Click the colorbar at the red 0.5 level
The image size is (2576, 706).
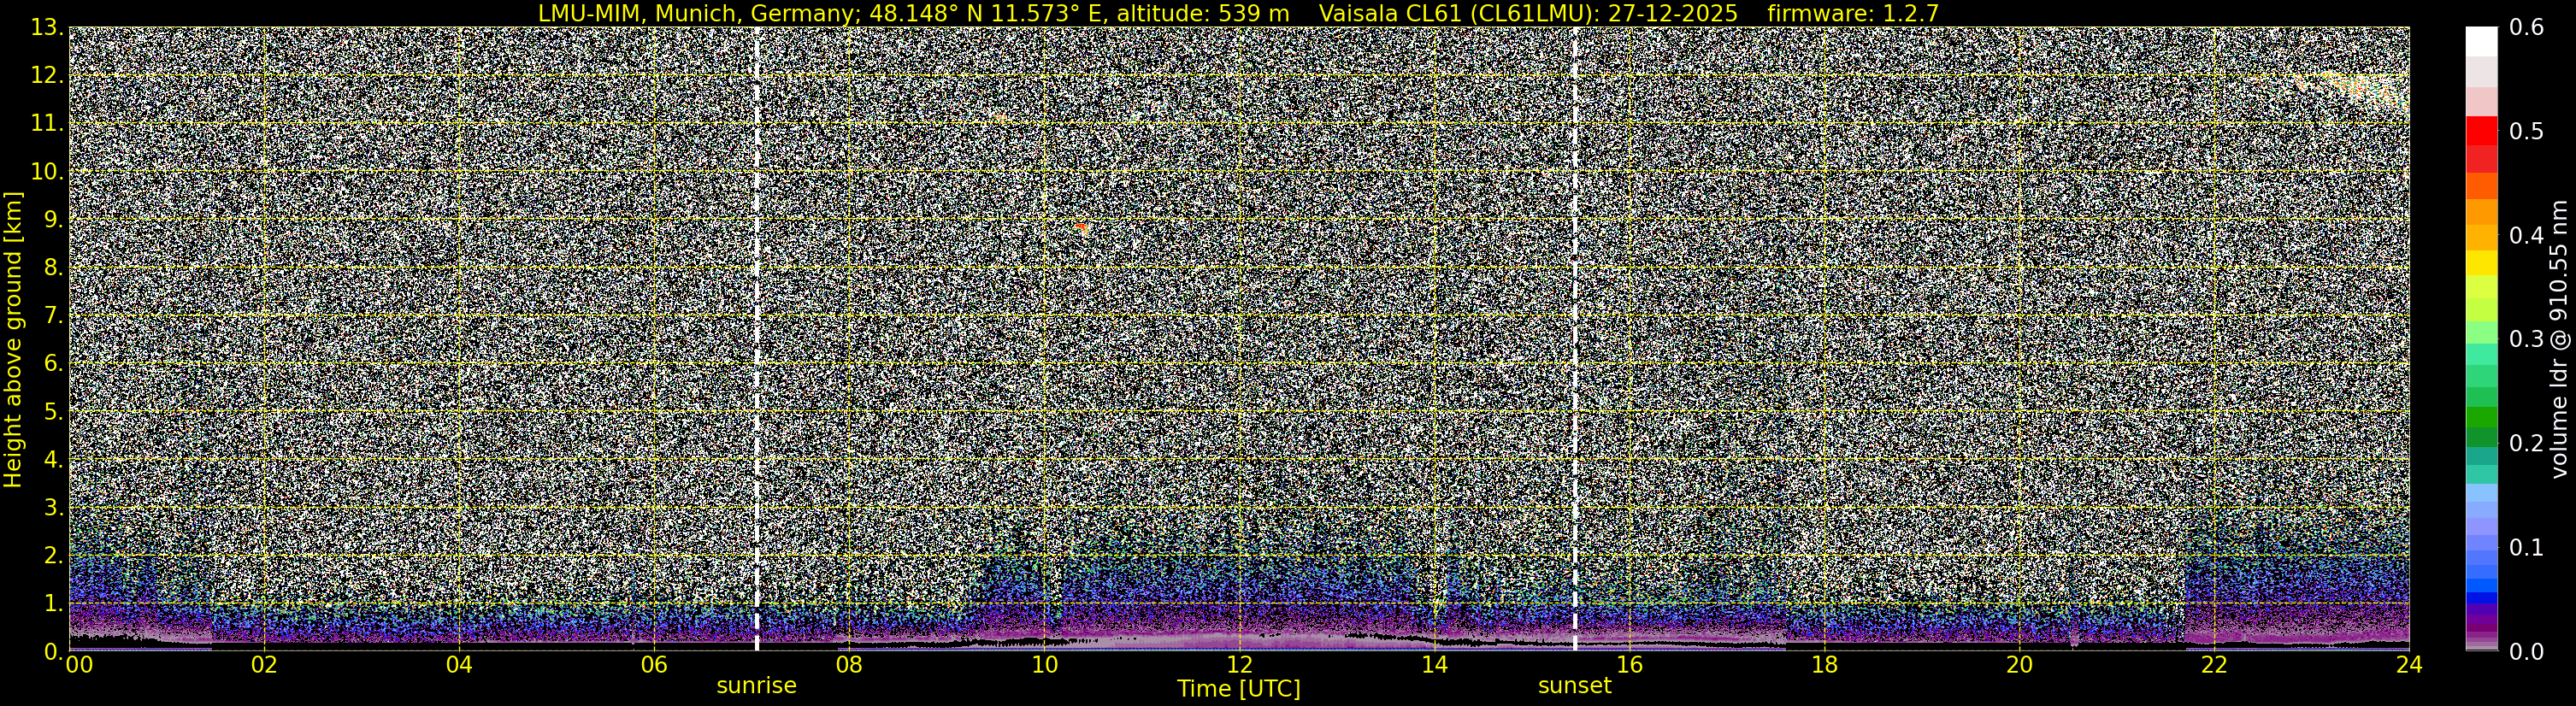[x=2481, y=132]
